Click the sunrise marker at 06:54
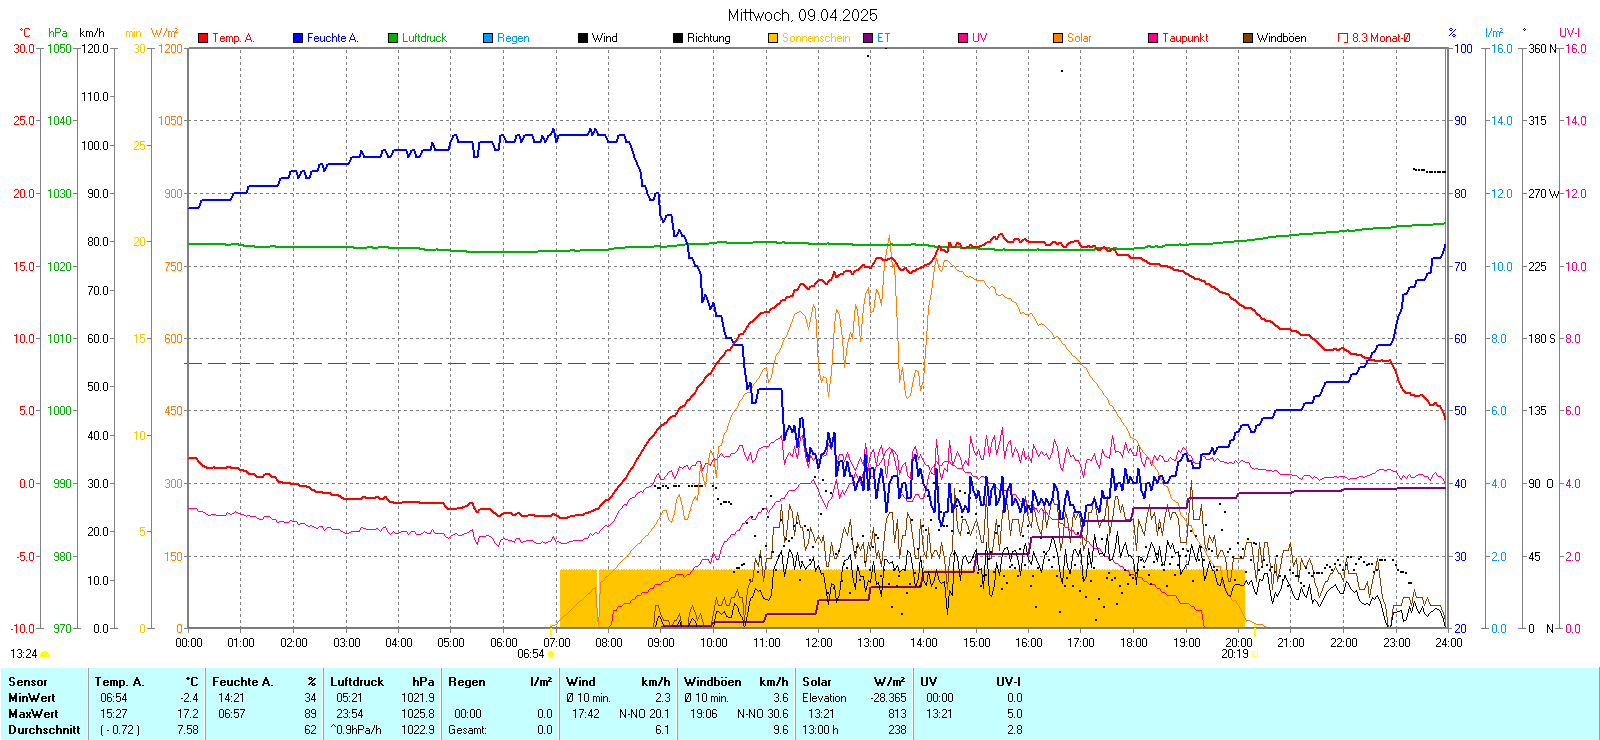This screenshot has height=740, width=1600. [551, 654]
